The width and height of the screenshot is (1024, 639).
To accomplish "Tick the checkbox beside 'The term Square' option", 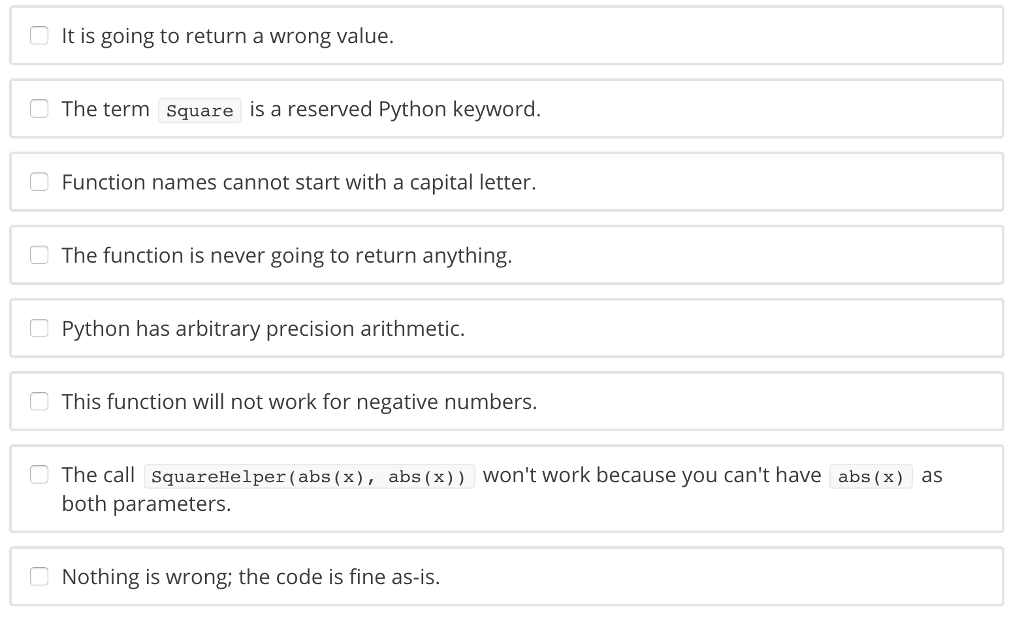I will (x=39, y=108).
